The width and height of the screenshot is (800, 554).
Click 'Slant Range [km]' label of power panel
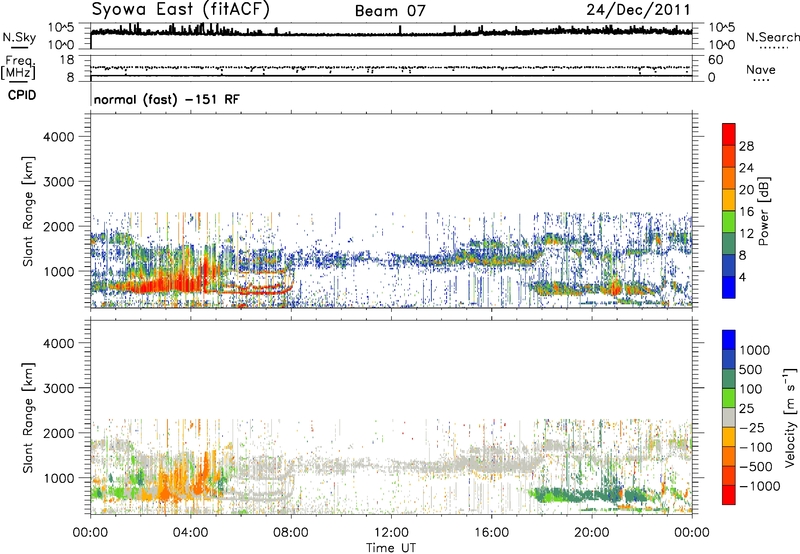pyautogui.click(x=28, y=211)
